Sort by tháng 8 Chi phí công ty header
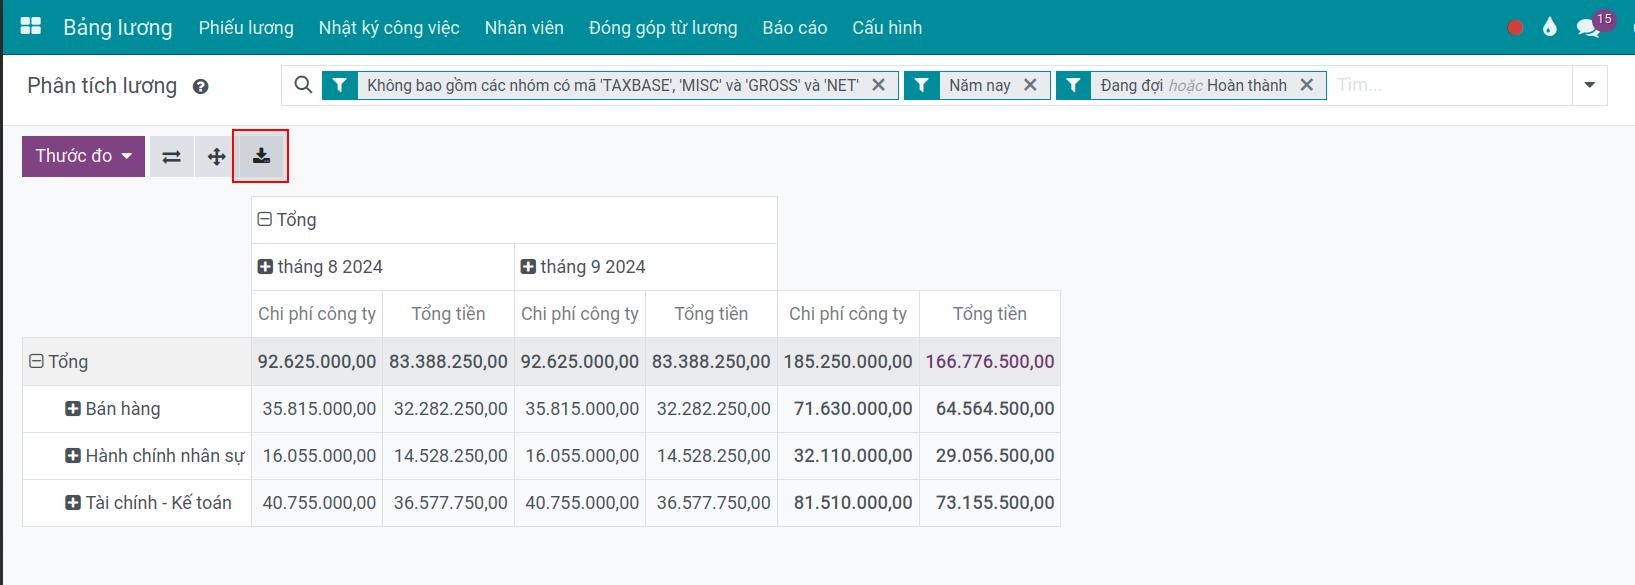The image size is (1635, 585). (317, 314)
